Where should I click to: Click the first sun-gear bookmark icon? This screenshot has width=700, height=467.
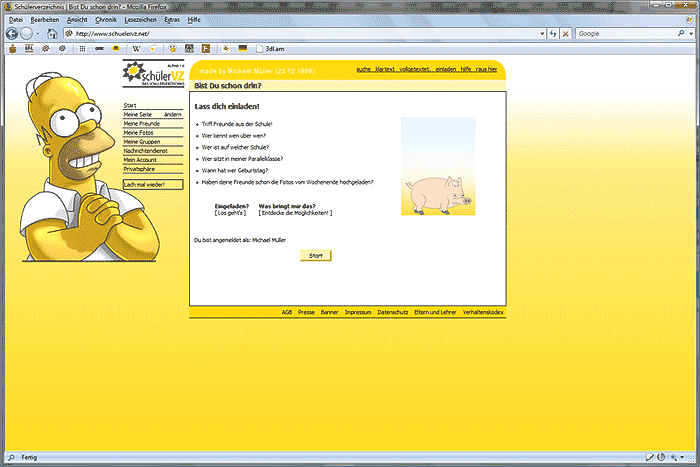(46, 49)
